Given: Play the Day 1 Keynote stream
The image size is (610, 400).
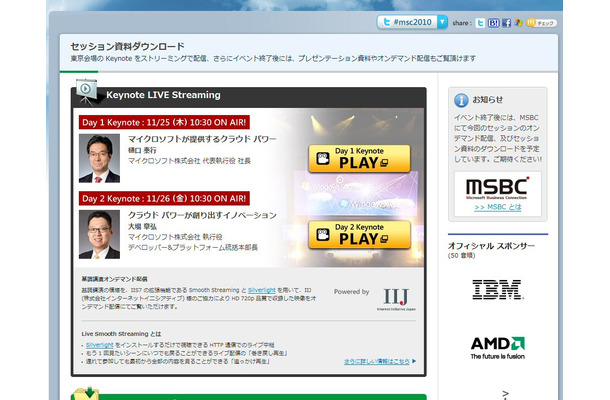Looking at the screenshot, I should coord(359,158).
